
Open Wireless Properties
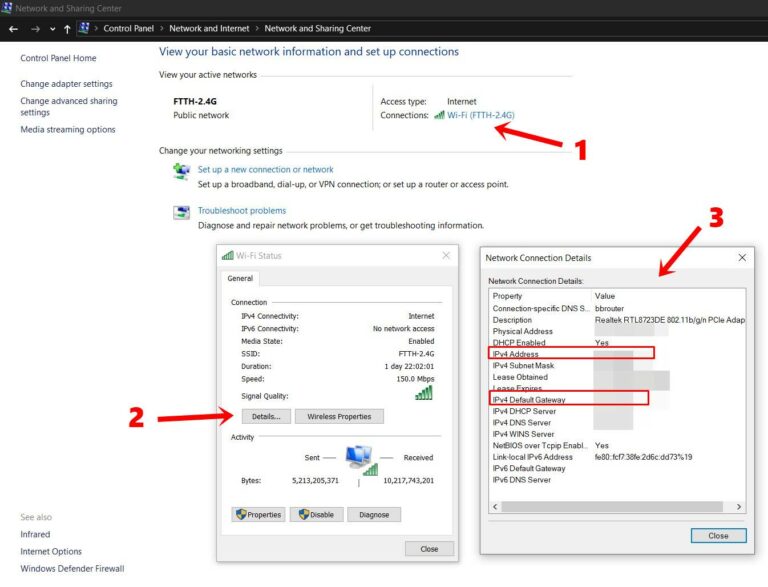339,417
